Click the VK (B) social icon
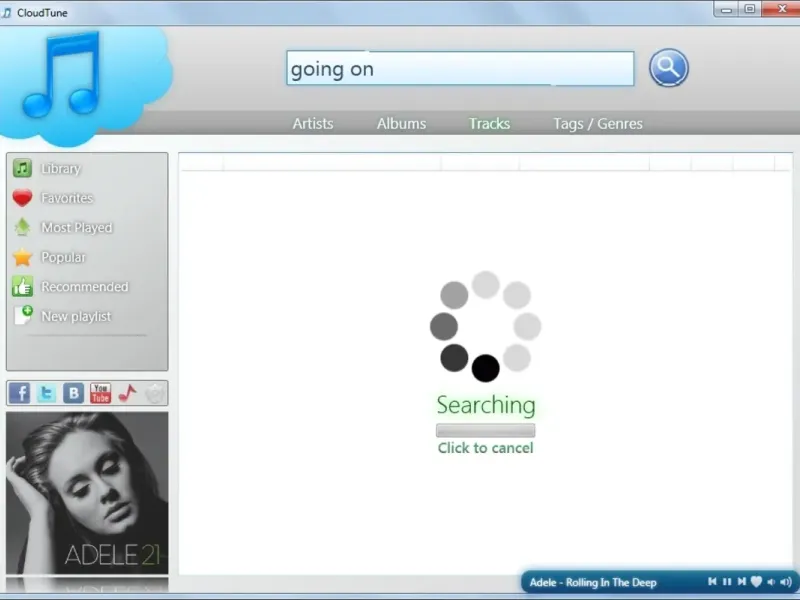800x600 pixels. click(73, 393)
